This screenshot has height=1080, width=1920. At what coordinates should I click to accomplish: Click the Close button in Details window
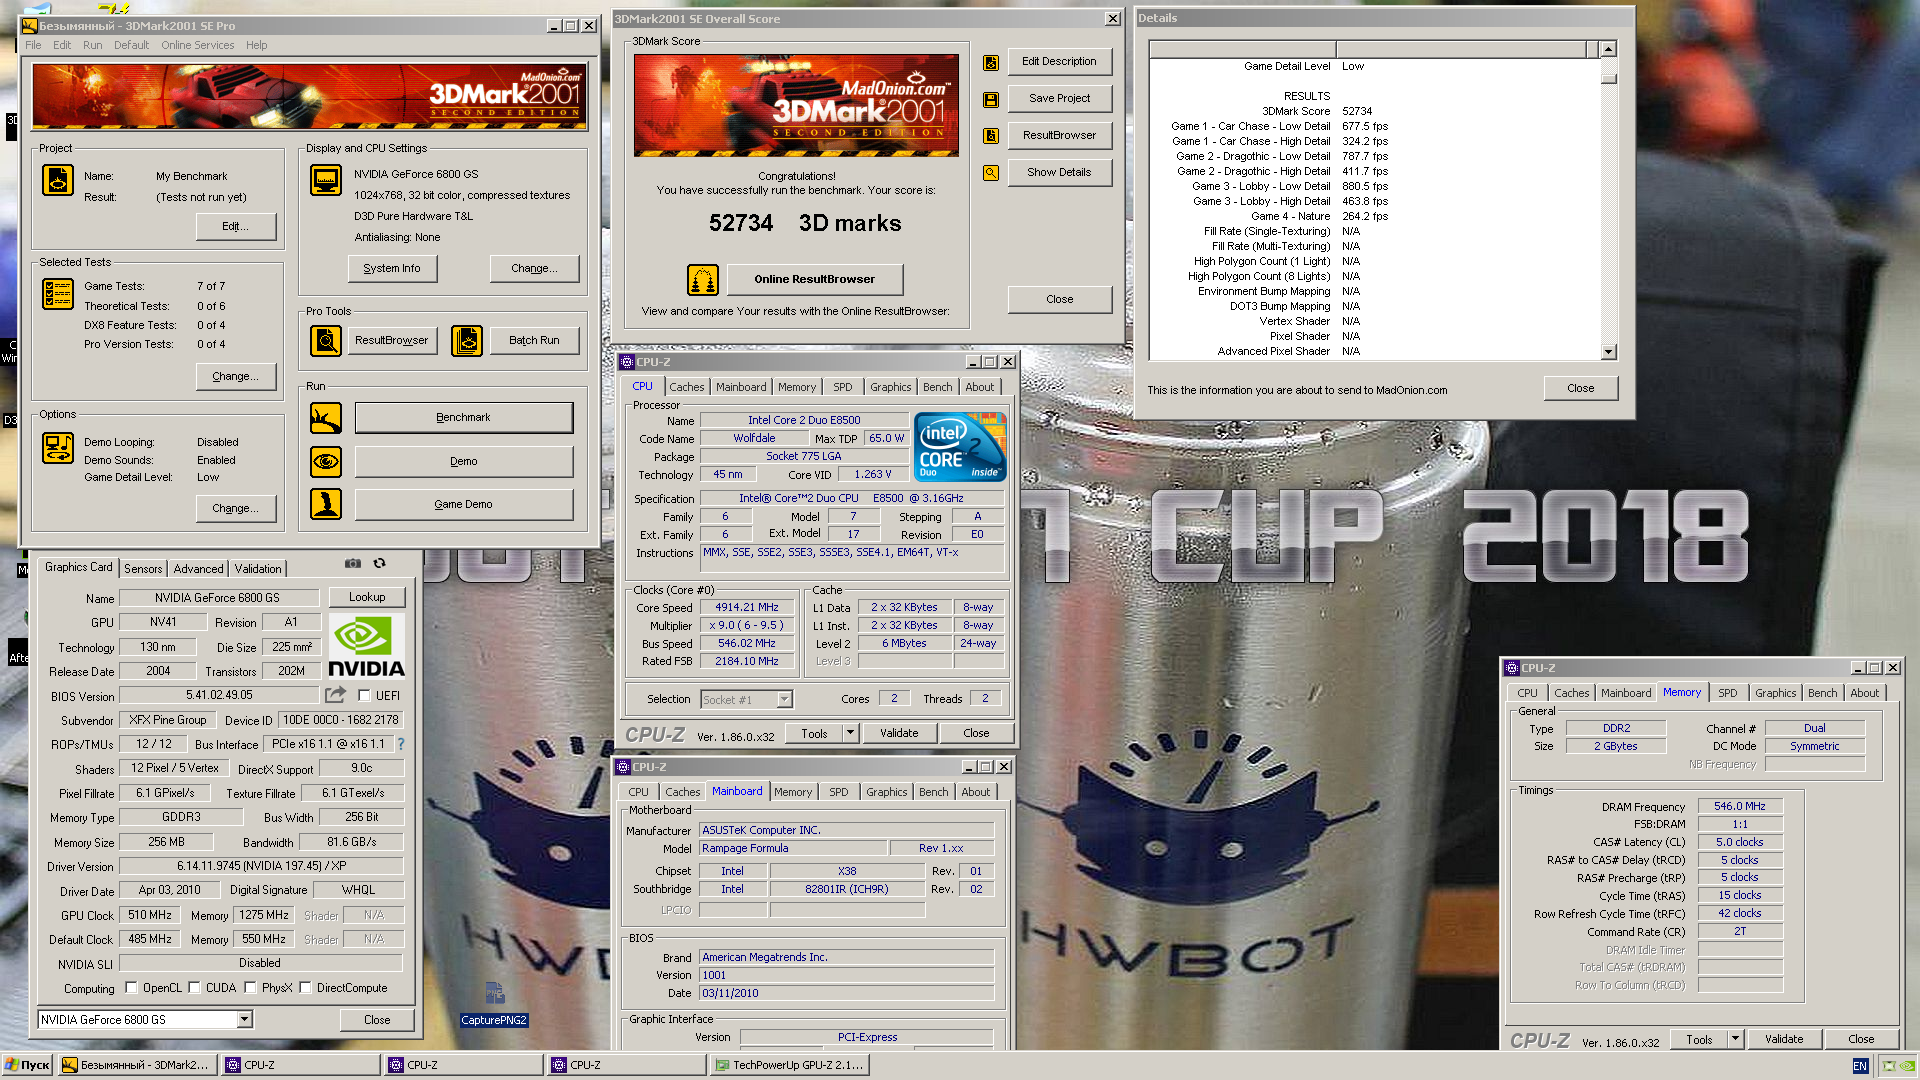(x=1581, y=388)
